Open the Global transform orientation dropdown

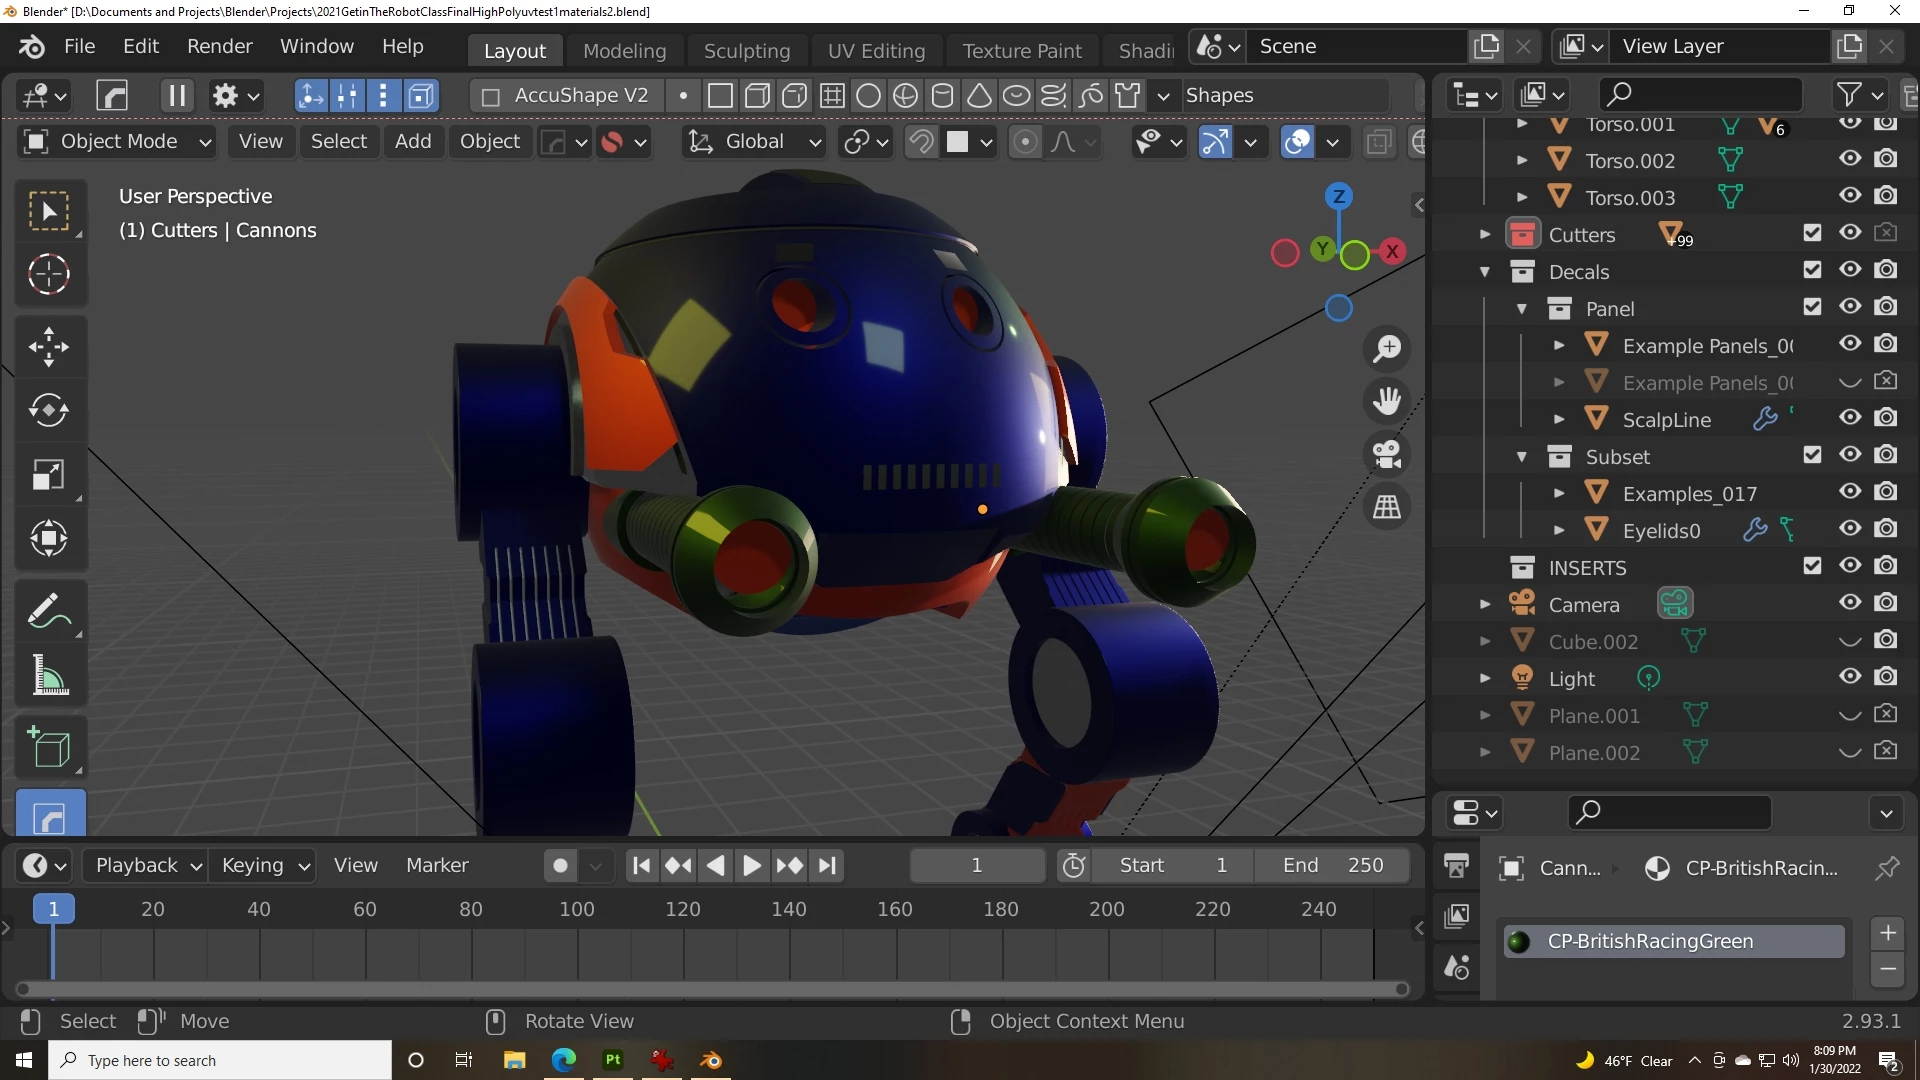tap(755, 142)
